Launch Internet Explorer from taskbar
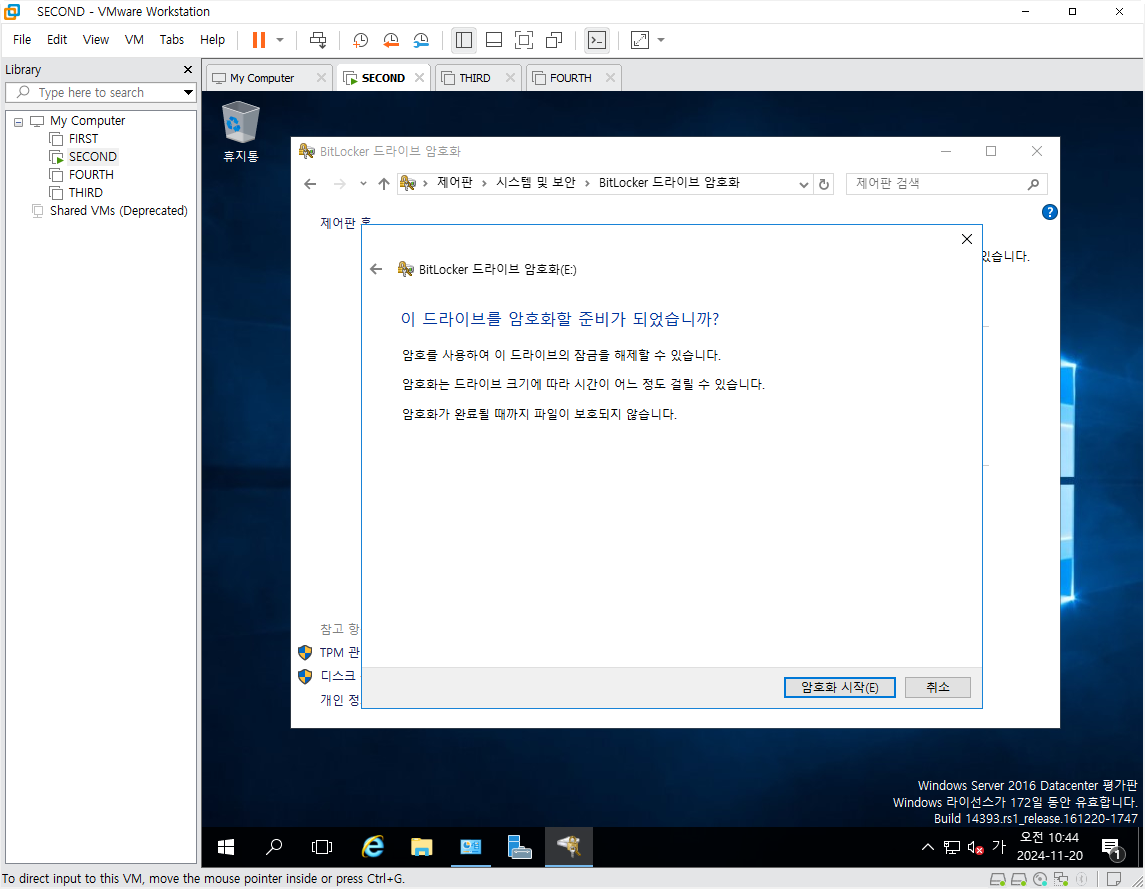This screenshot has height=889, width=1145. tap(373, 847)
